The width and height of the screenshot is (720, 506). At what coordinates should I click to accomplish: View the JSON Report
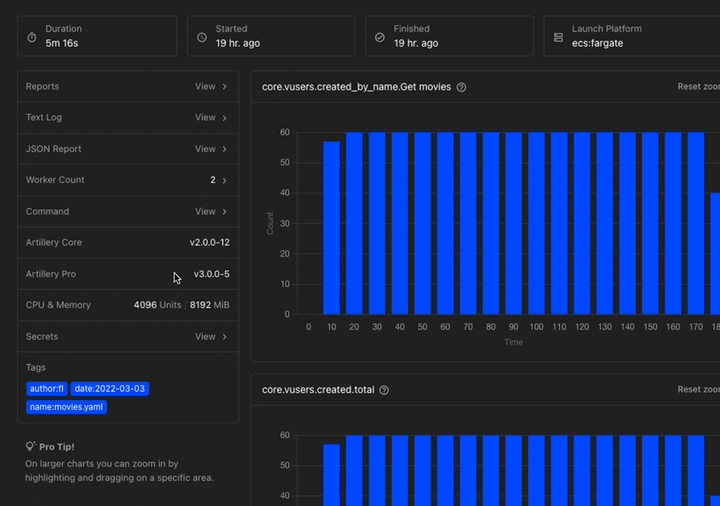206,149
